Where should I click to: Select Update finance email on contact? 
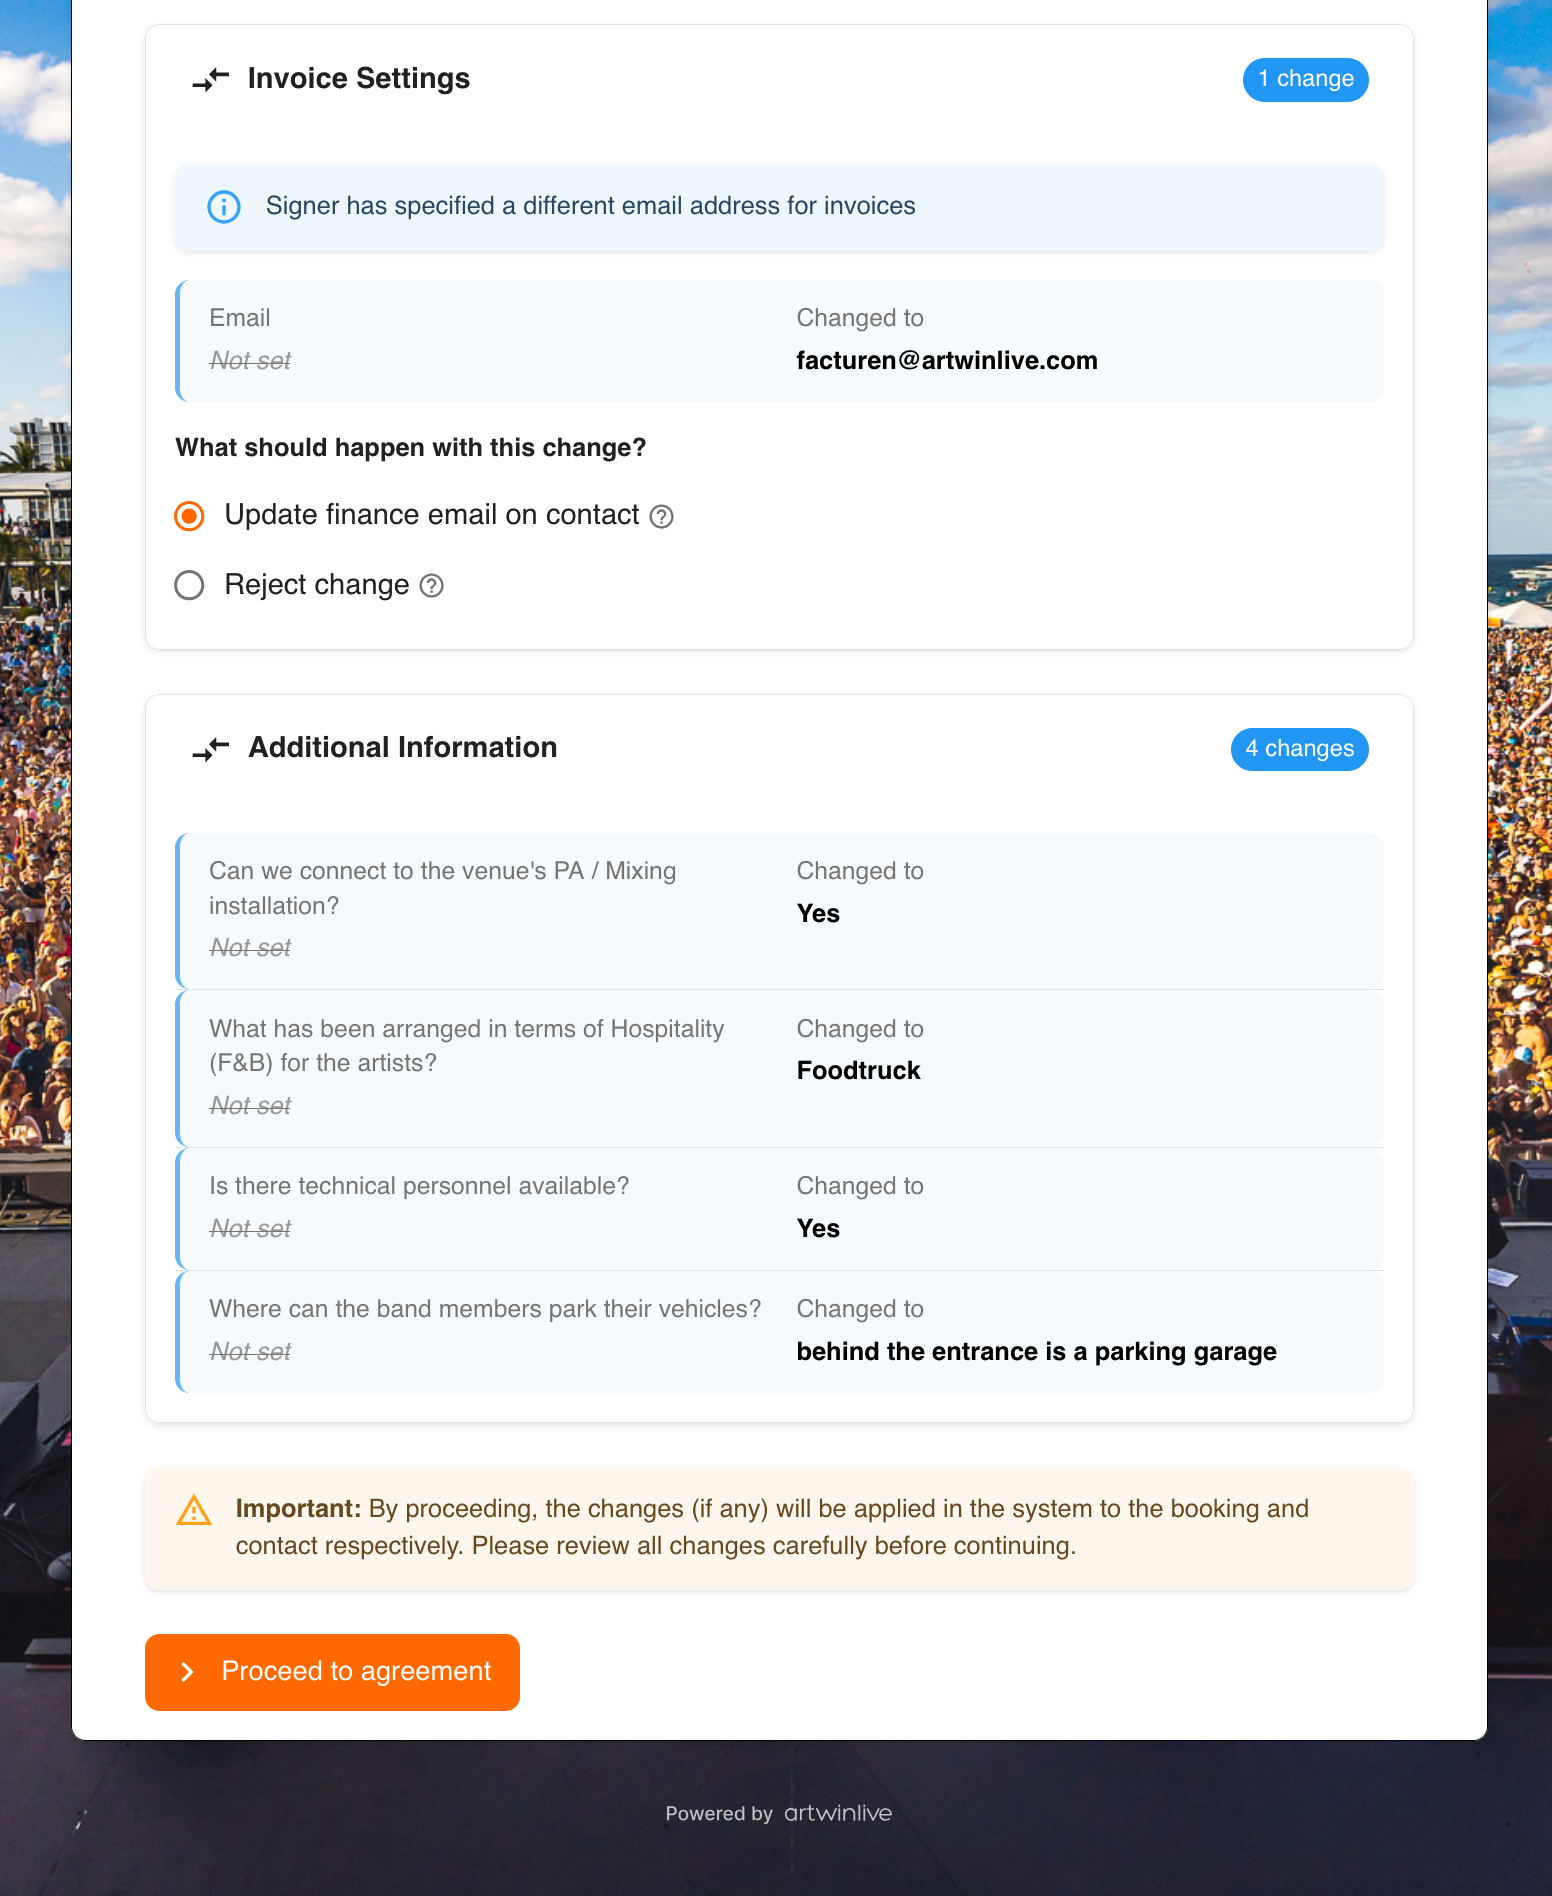[x=189, y=516]
